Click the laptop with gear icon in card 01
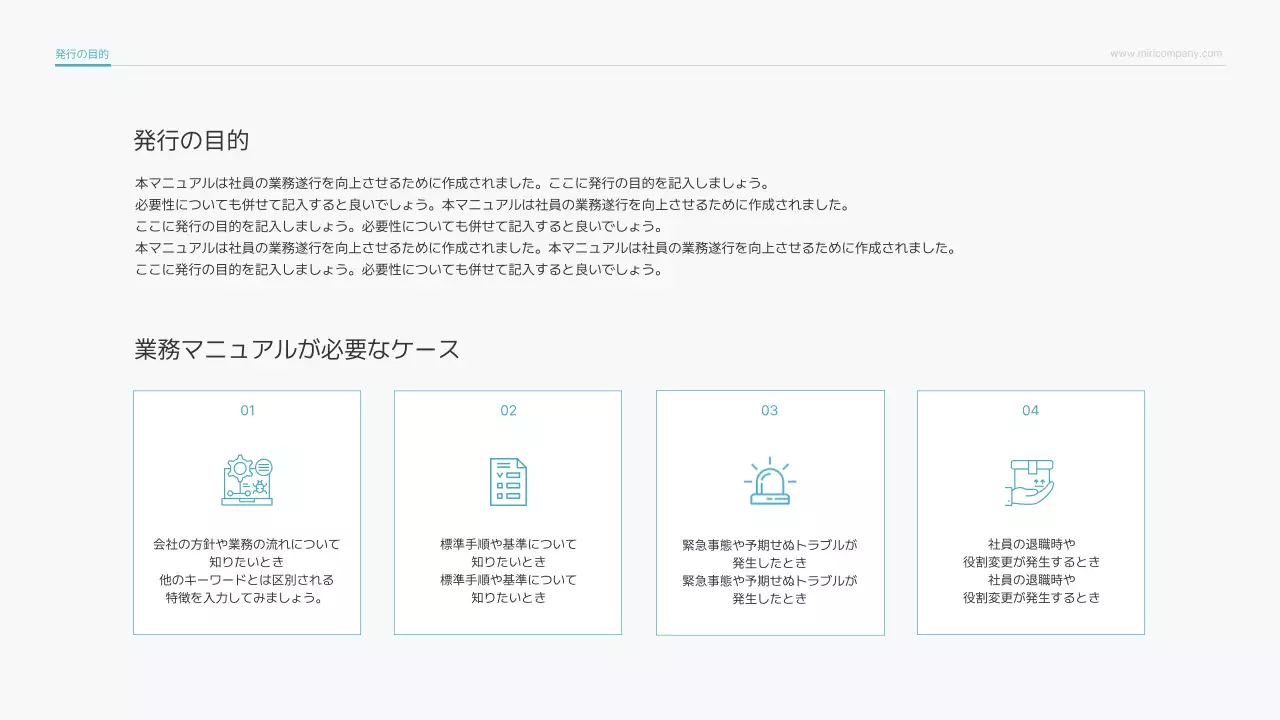 tap(247, 480)
